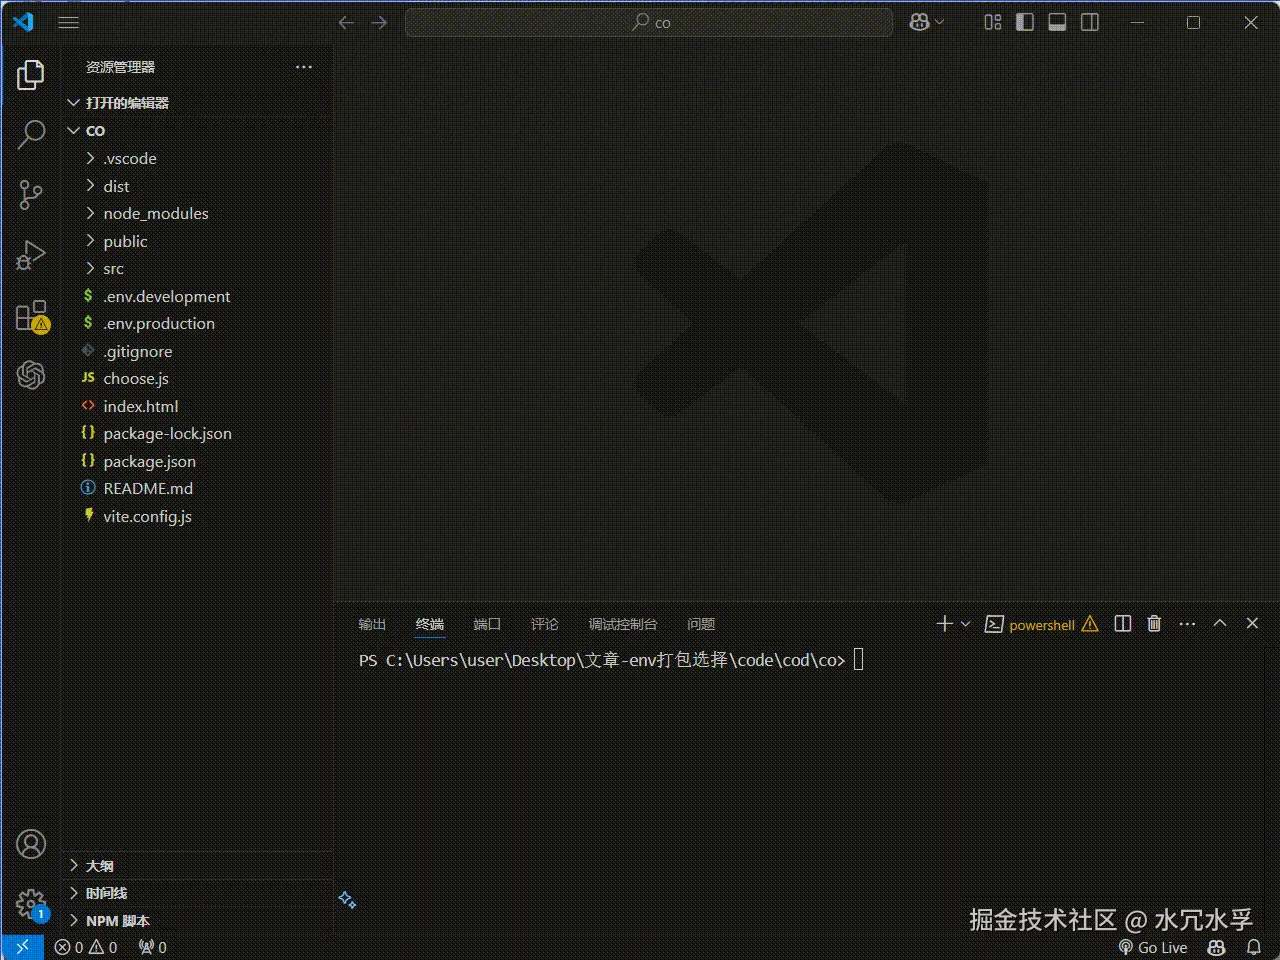Switch to the 问题 (Problems) tab
Viewport: 1280px width, 960px height.
click(x=701, y=624)
